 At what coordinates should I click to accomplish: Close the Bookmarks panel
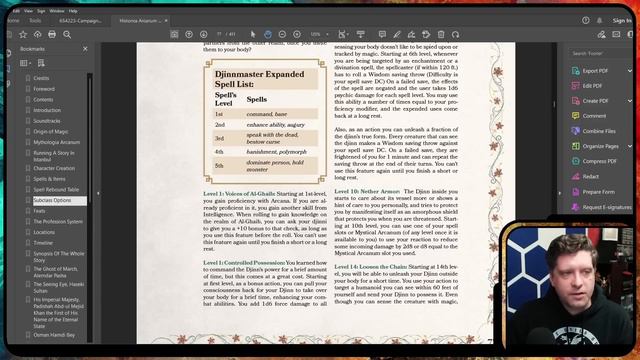coord(85,49)
